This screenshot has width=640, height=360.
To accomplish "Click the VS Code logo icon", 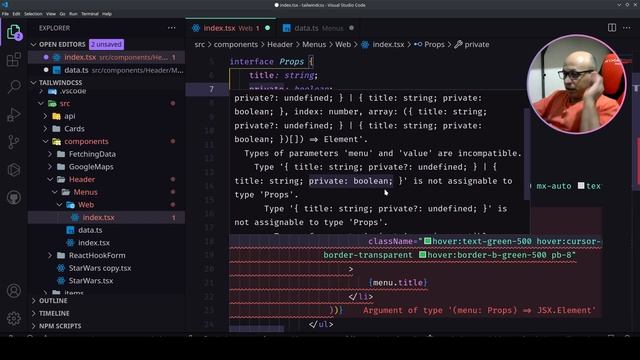I will [x=4, y=5].
